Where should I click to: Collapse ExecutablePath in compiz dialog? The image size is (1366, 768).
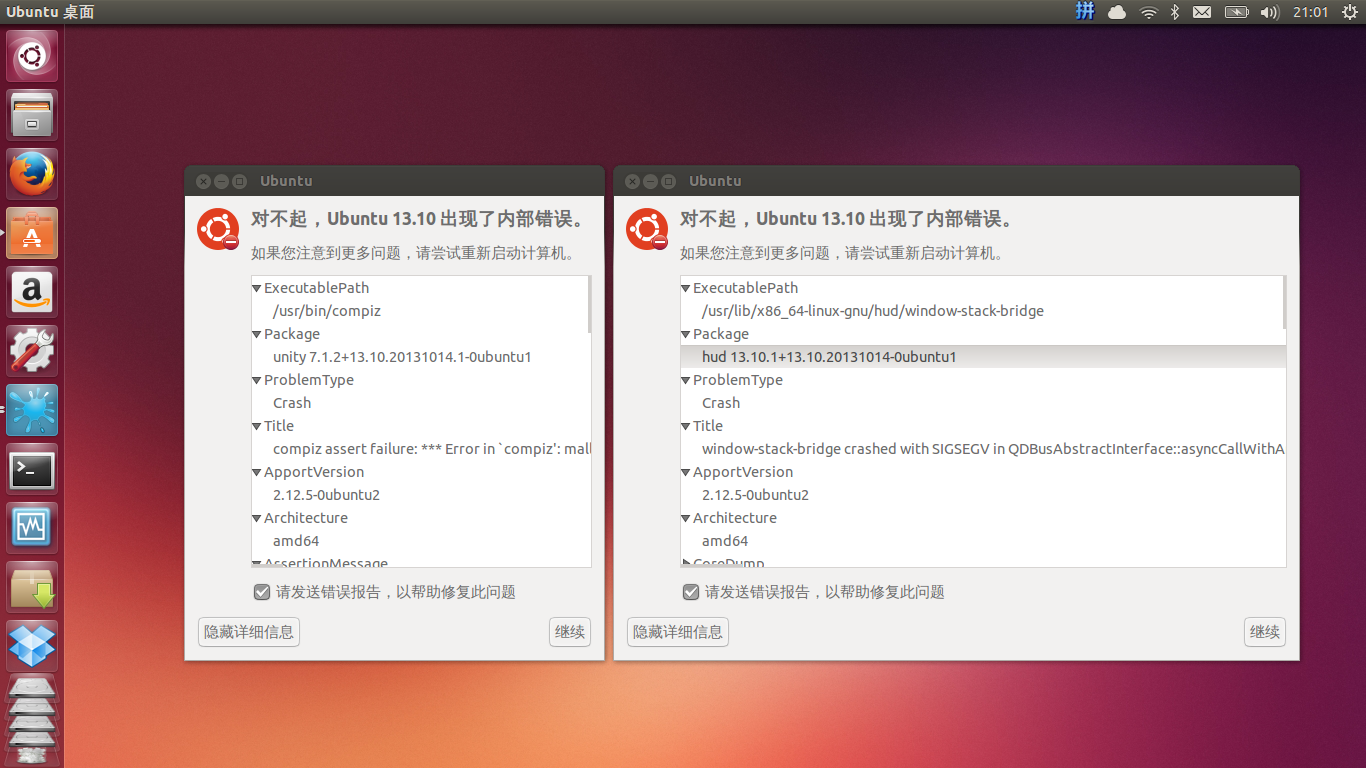point(257,288)
